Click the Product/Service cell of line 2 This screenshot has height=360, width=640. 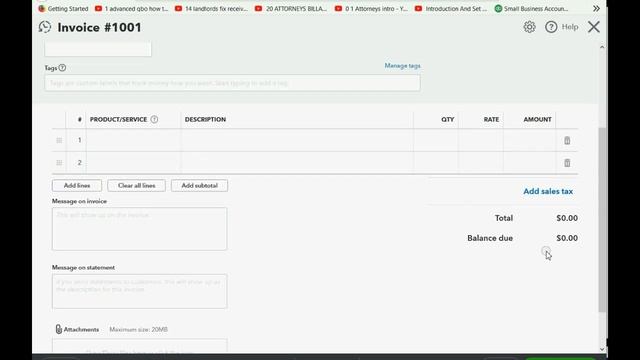tap(133, 163)
